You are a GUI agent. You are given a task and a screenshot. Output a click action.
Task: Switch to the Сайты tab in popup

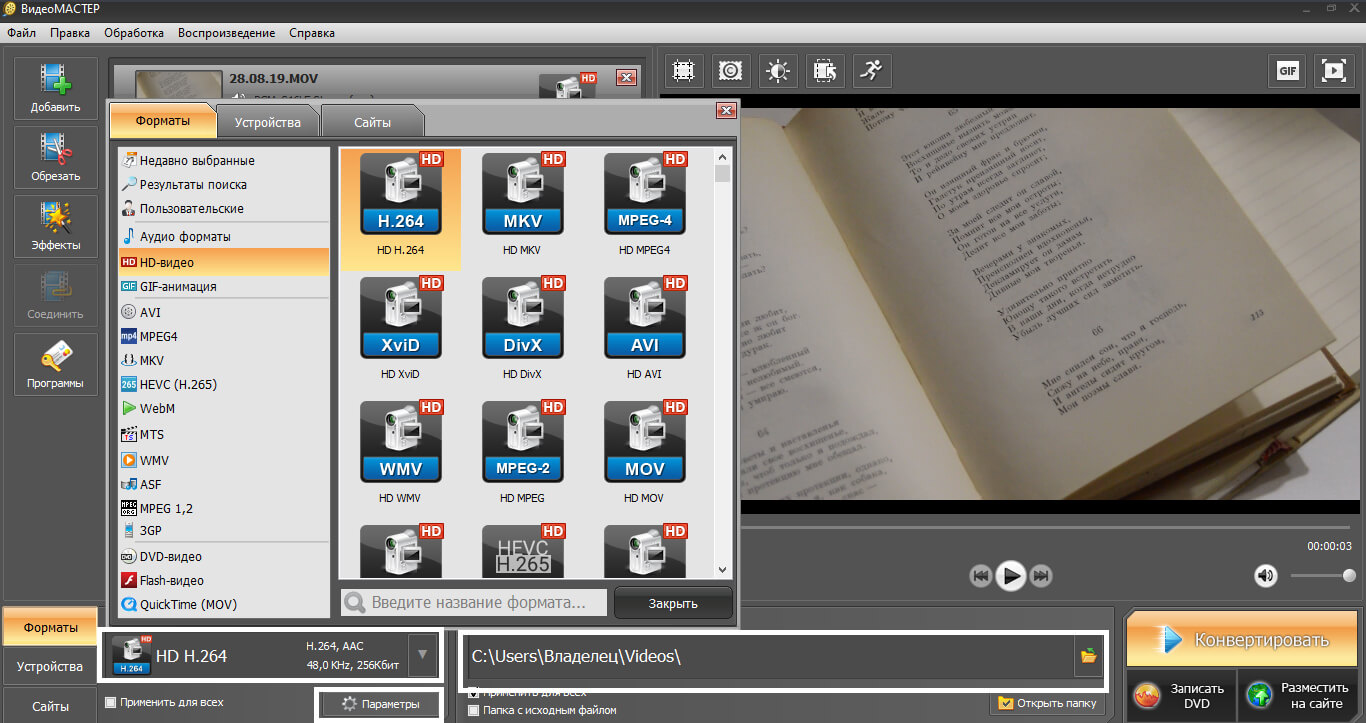click(372, 122)
